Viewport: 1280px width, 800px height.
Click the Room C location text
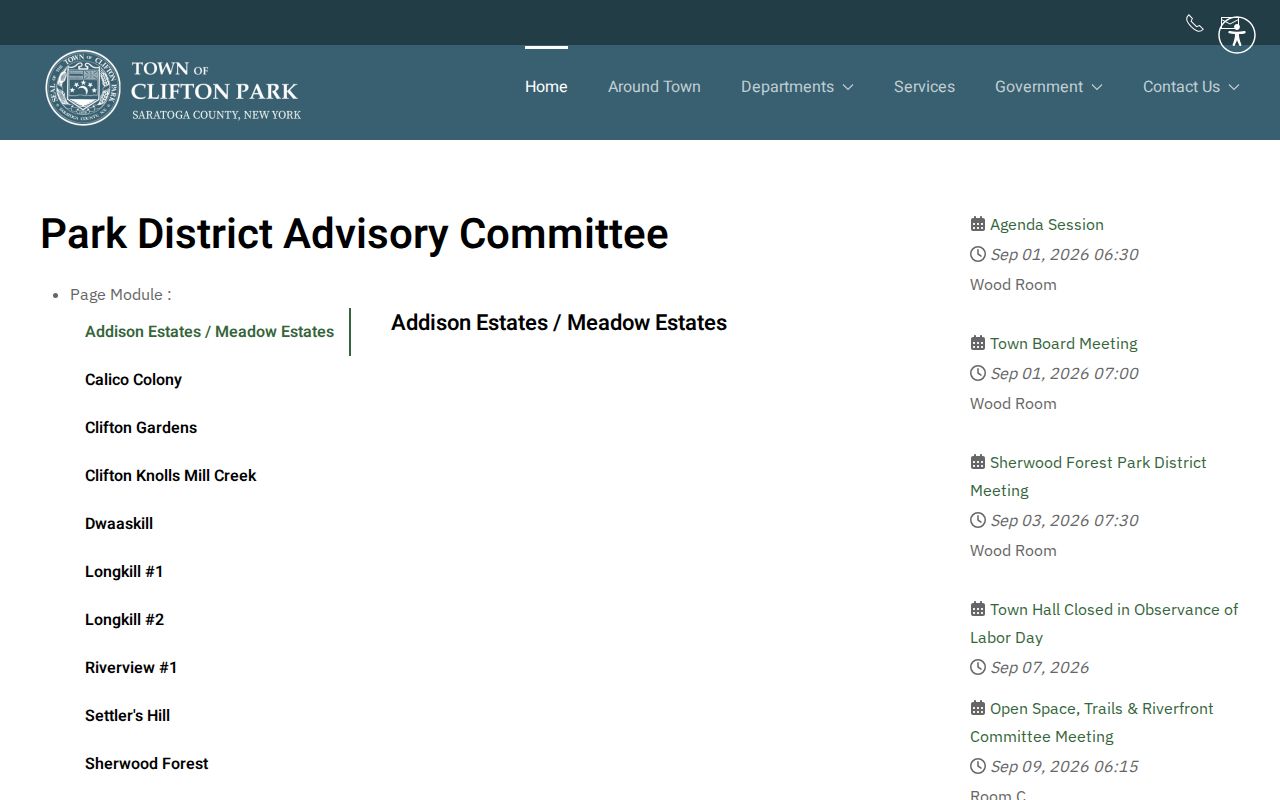(998, 794)
